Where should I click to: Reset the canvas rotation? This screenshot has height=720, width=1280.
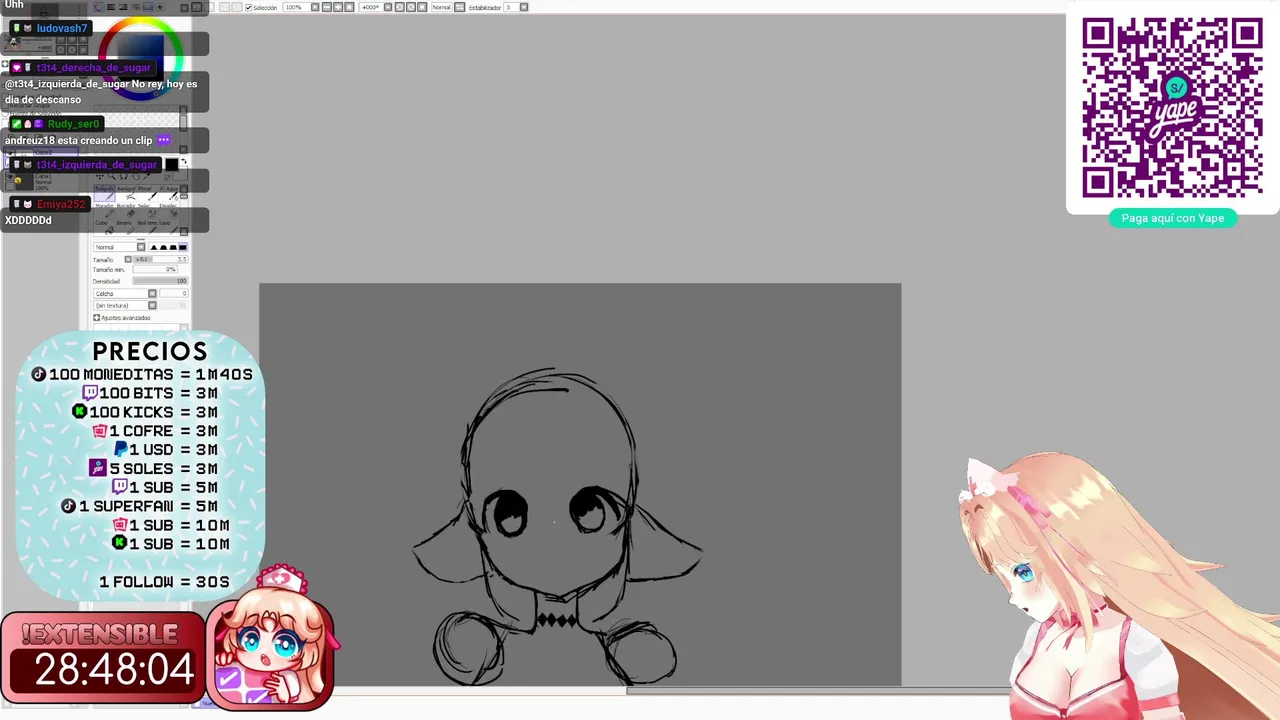tap(422, 7)
